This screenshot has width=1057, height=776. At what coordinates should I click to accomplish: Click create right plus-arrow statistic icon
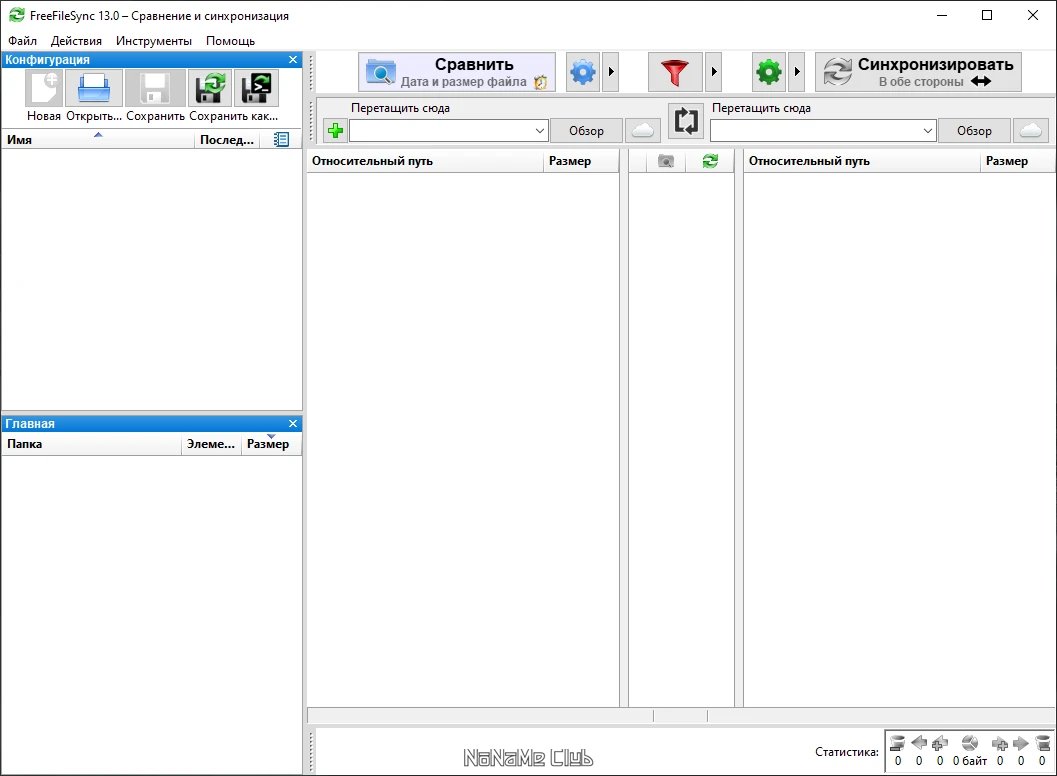pyautogui.click(x=1000, y=743)
